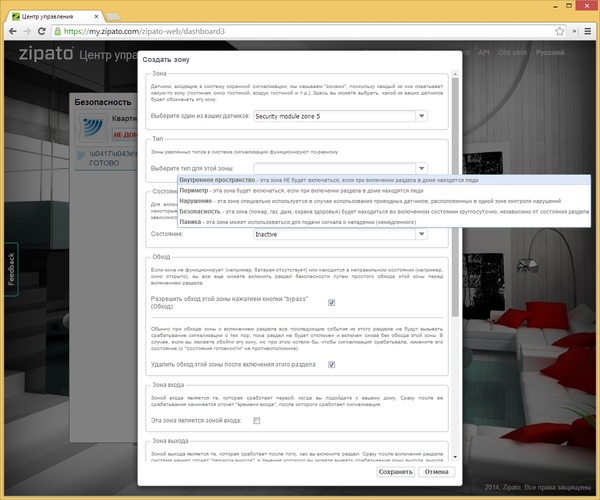This screenshot has width=600, height=500.
Task: Click the Сохранить button
Action: coord(395,472)
